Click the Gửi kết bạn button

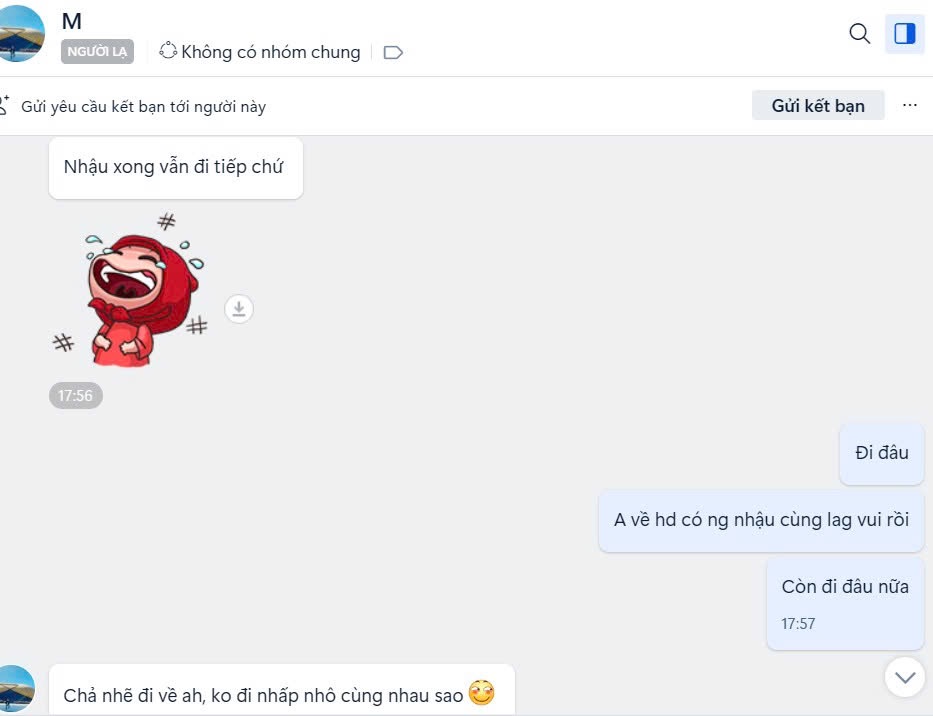[818, 105]
